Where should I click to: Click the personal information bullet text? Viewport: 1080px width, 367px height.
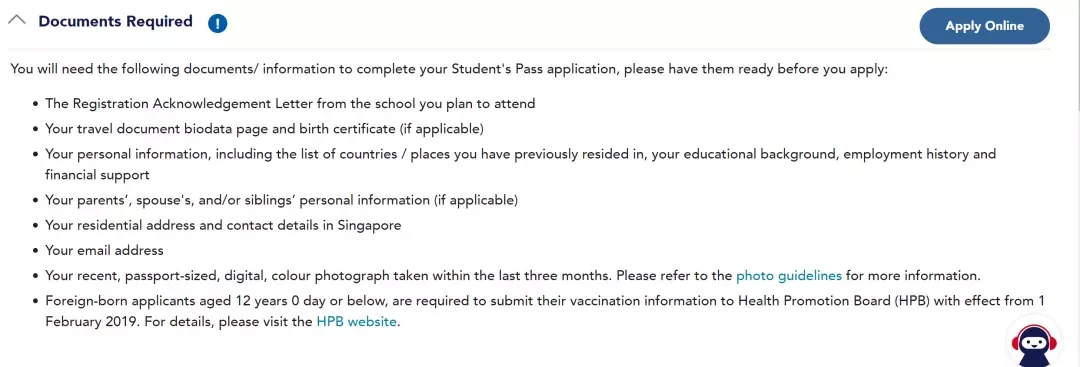coord(521,165)
